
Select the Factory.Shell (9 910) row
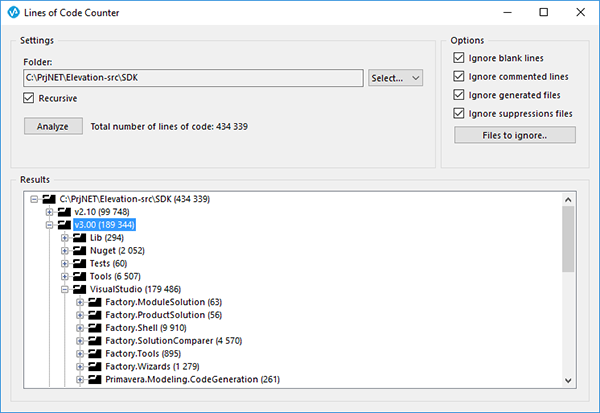[146, 328]
